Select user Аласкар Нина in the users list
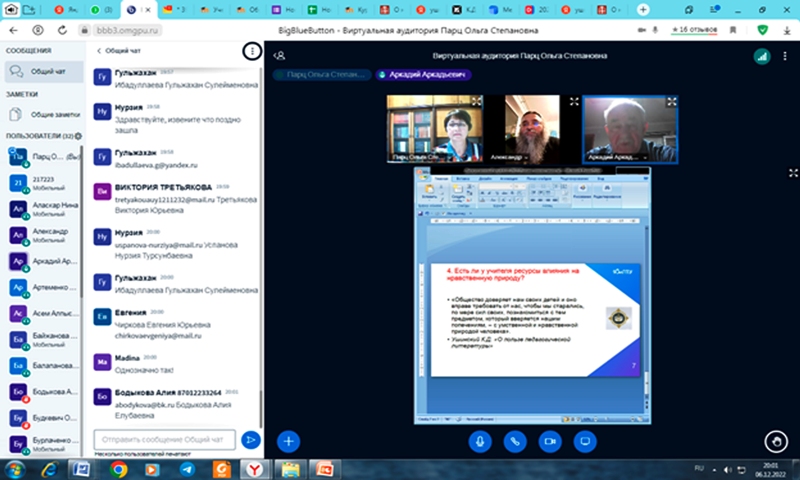This screenshot has width=800, height=480. pyautogui.click(x=44, y=209)
